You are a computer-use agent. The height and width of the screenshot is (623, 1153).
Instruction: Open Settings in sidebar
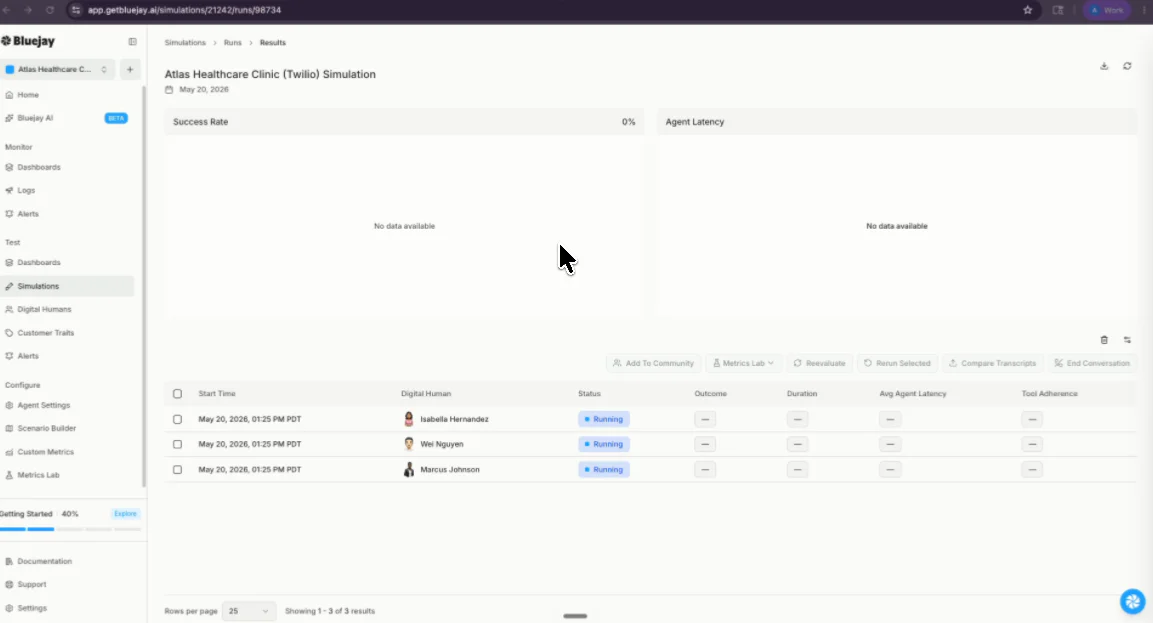pos(32,608)
